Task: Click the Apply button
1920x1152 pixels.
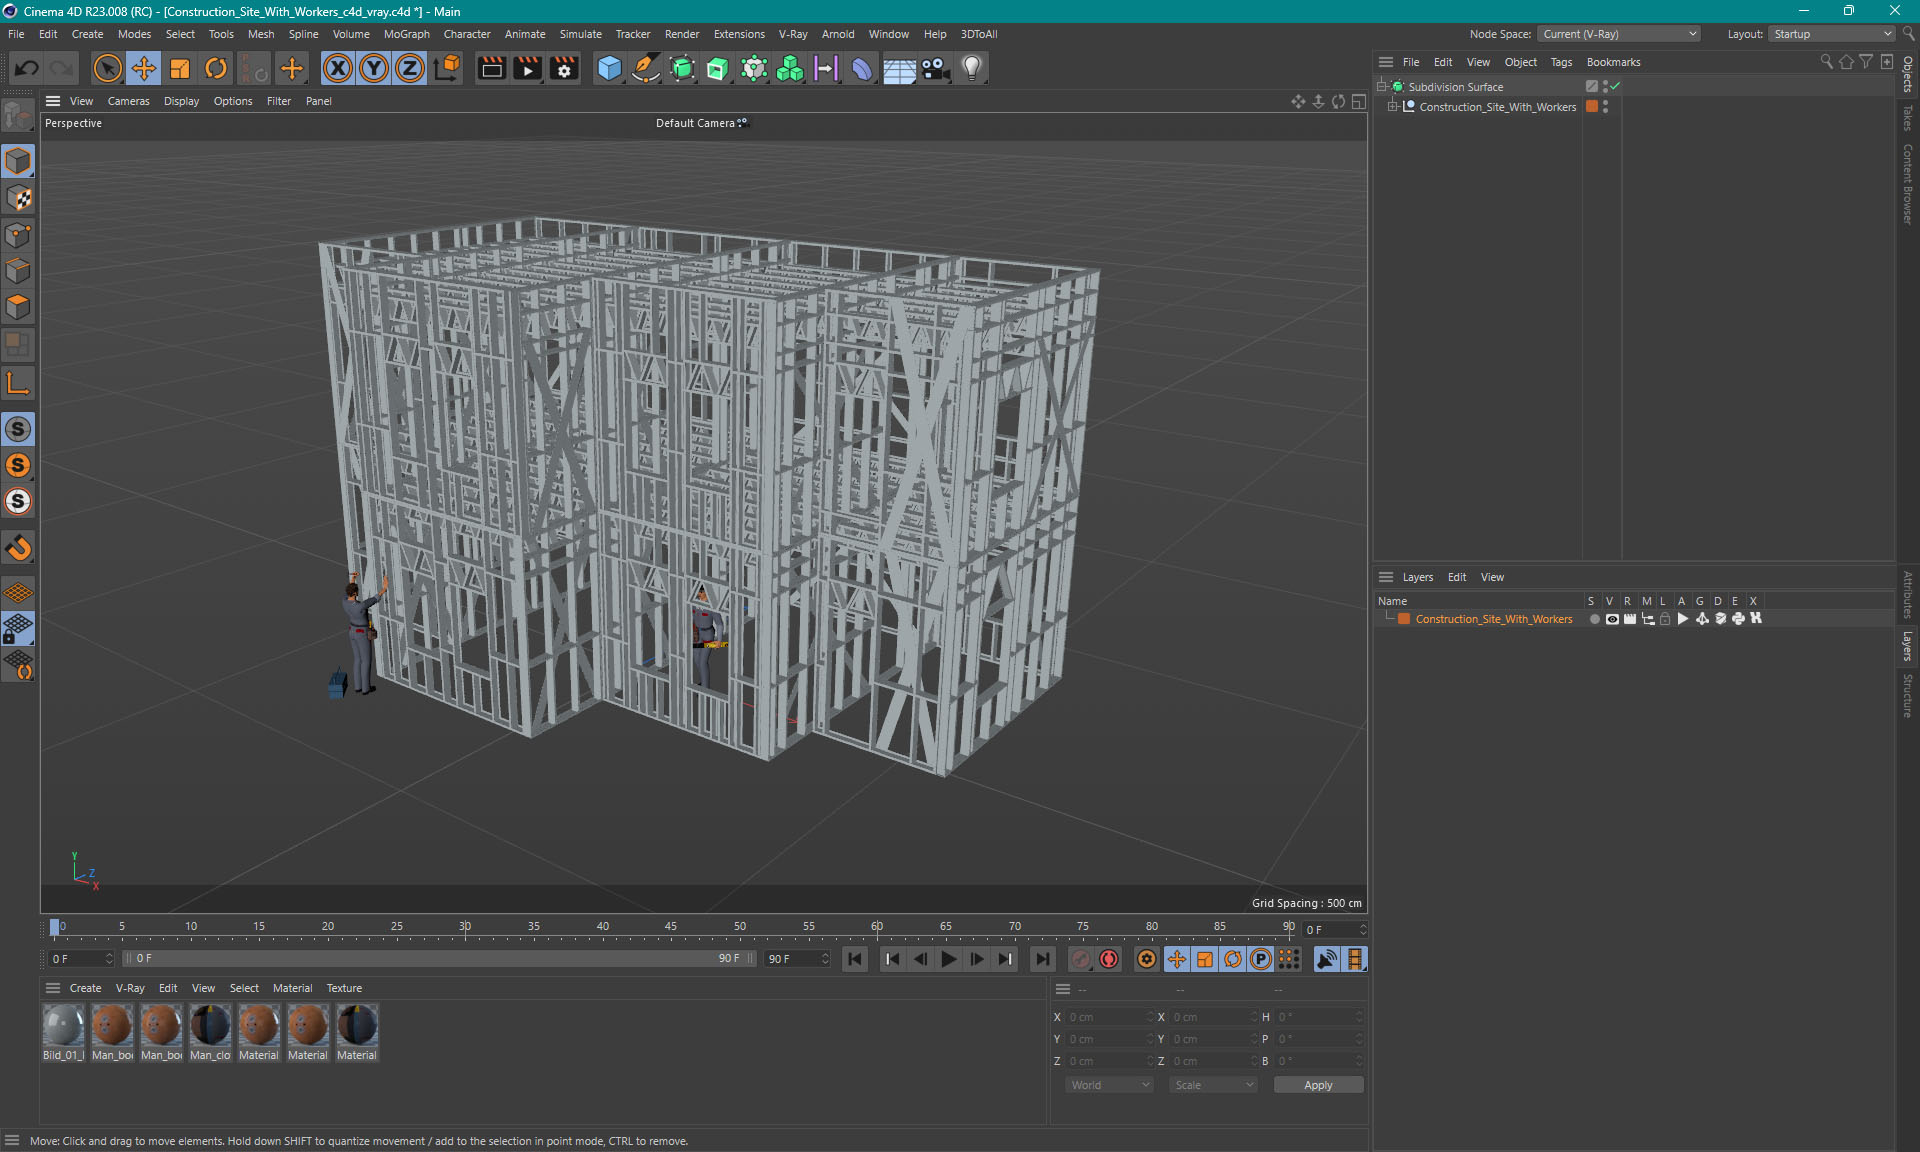Action: point(1318,1085)
